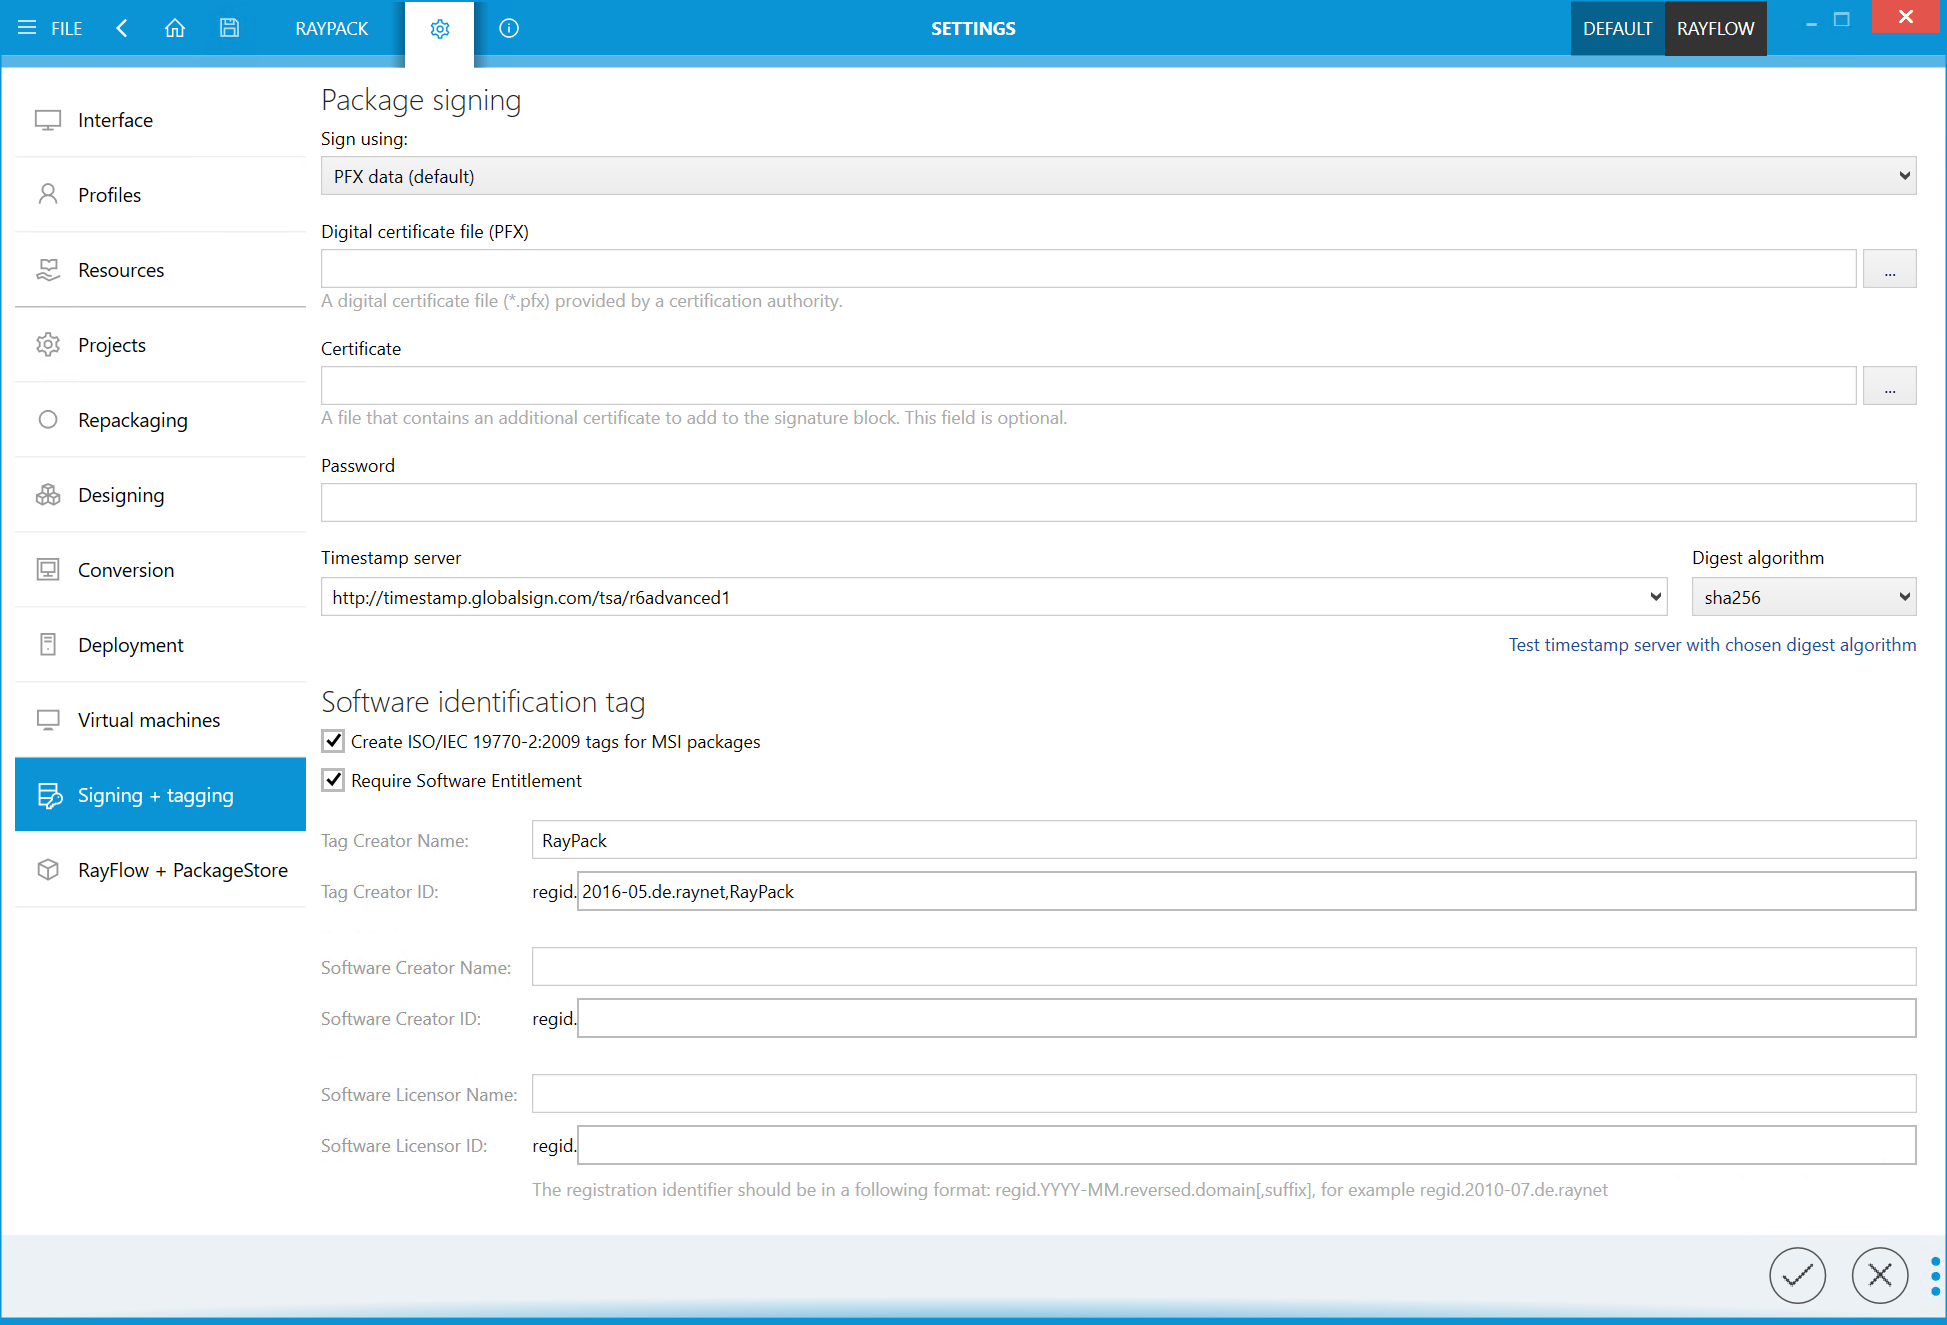
Task: Click the Conversion icon in sidebar
Action: click(x=48, y=570)
